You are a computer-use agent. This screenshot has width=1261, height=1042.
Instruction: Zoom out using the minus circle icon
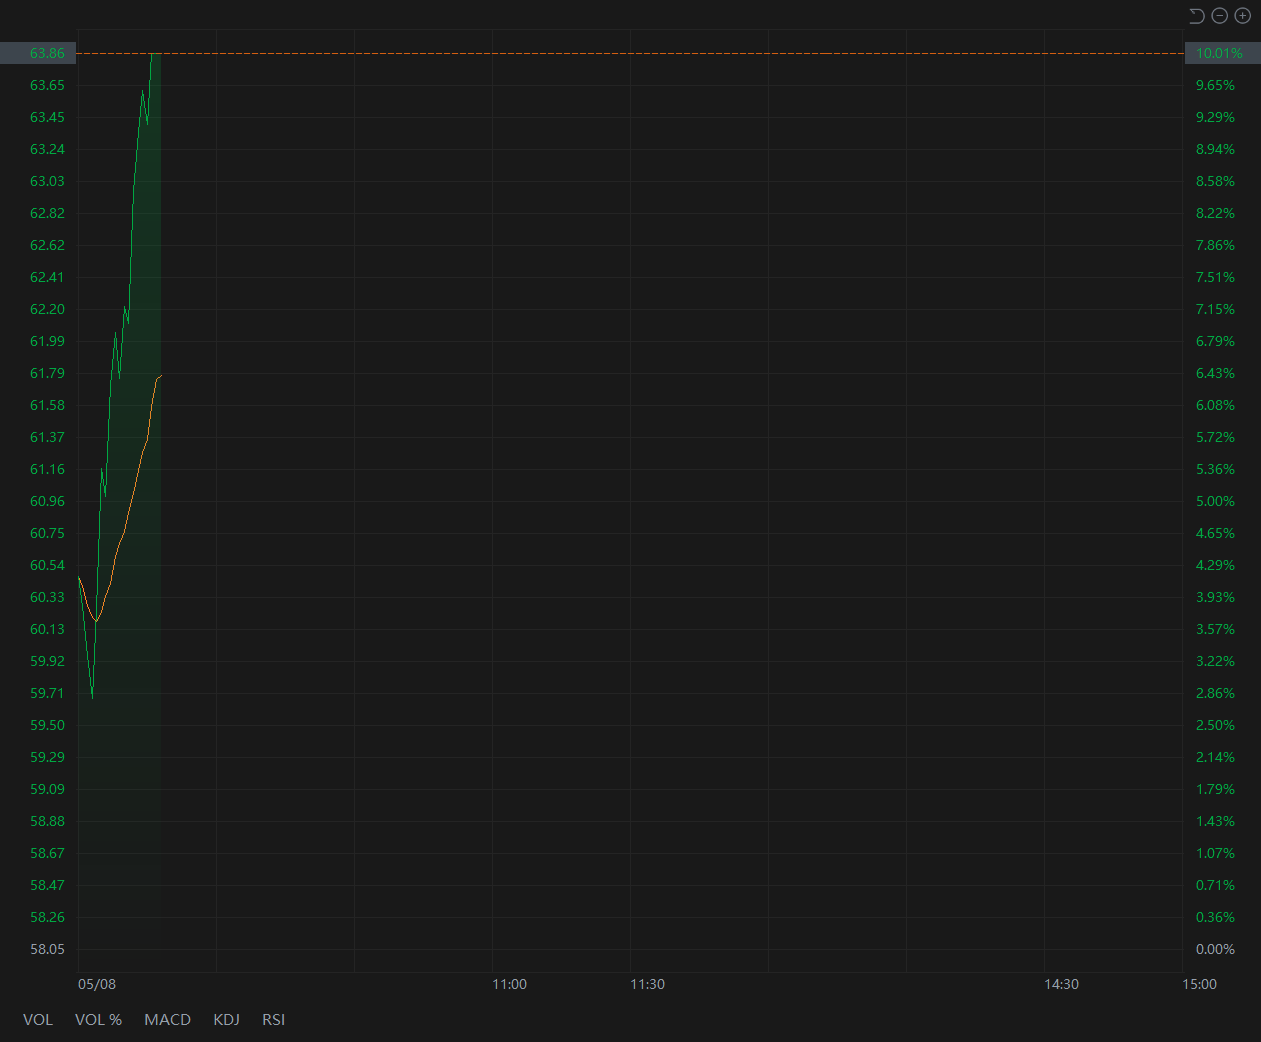pyautogui.click(x=1219, y=16)
